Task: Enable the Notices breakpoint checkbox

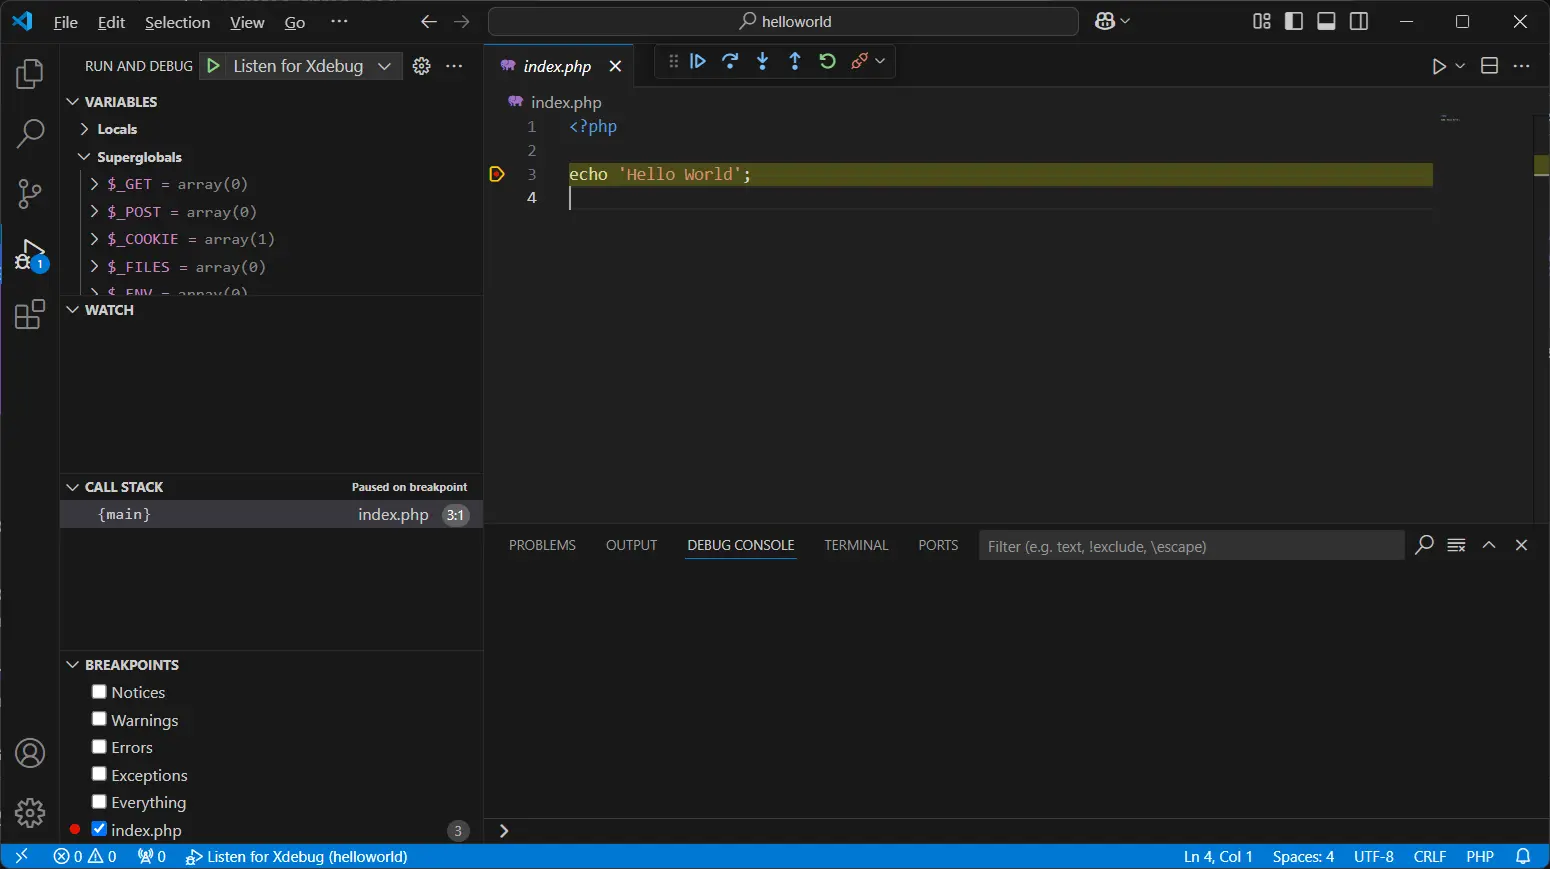Action: pos(99,692)
